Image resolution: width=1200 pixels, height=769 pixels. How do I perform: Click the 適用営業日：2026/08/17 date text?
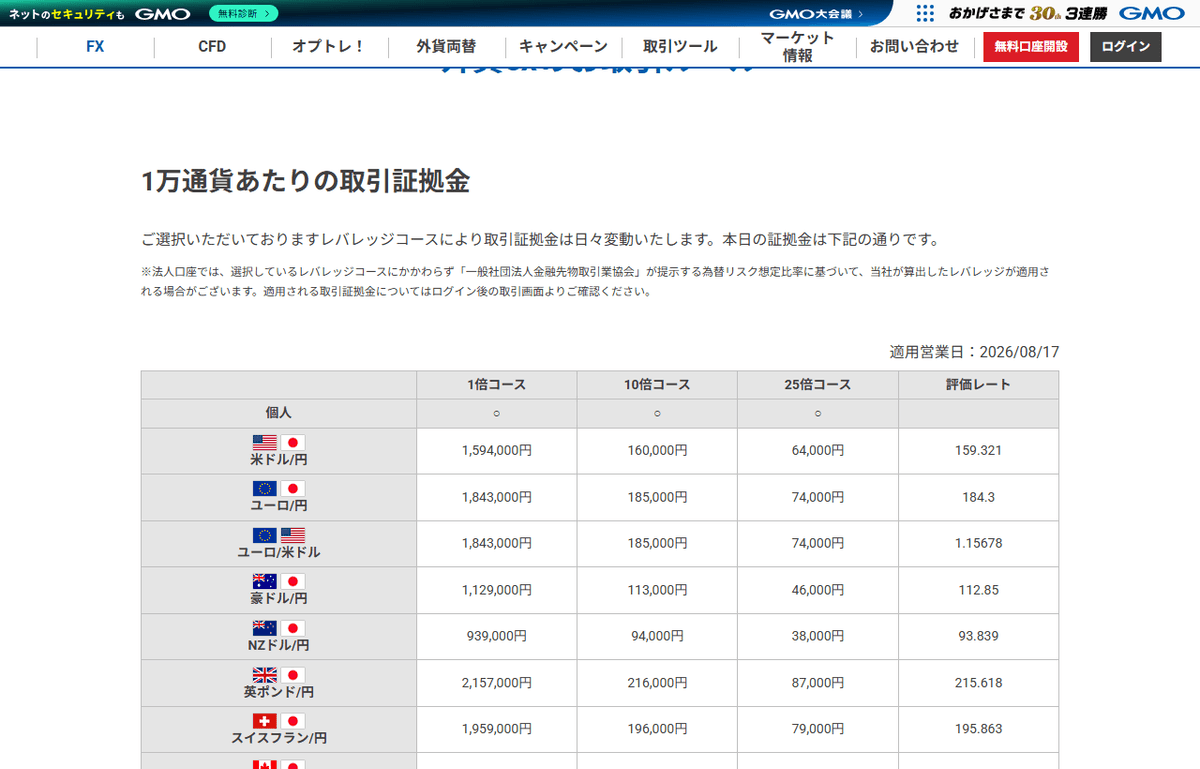click(974, 352)
